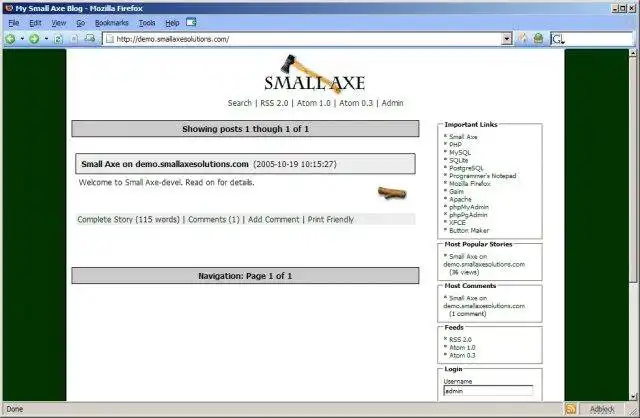The width and height of the screenshot is (640, 418).
Task: Open the XFCE link in sidebar
Action: pos(457,222)
